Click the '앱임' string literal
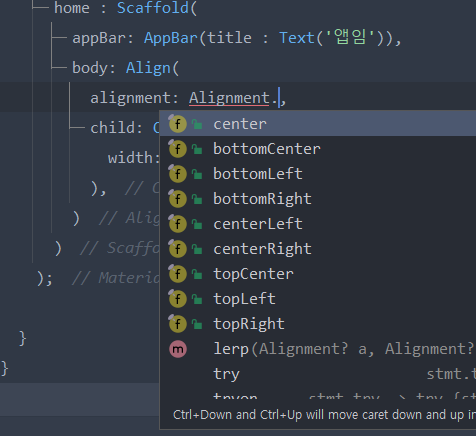Viewport: 476px width, 436px height. click(350, 37)
